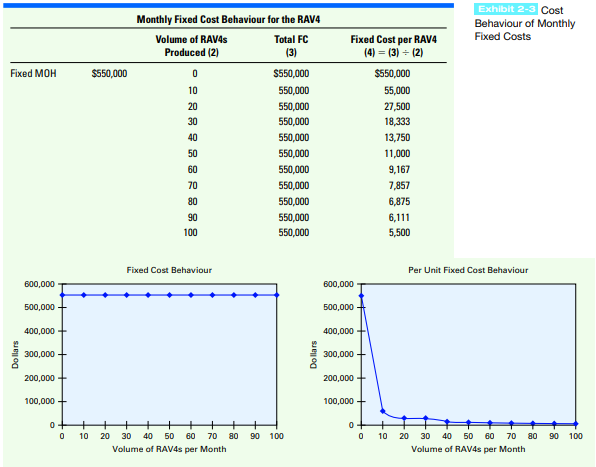Click the 18,333 per-unit cost cell
The width and height of the screenshot is (596, 467).
tap(397, 122)
